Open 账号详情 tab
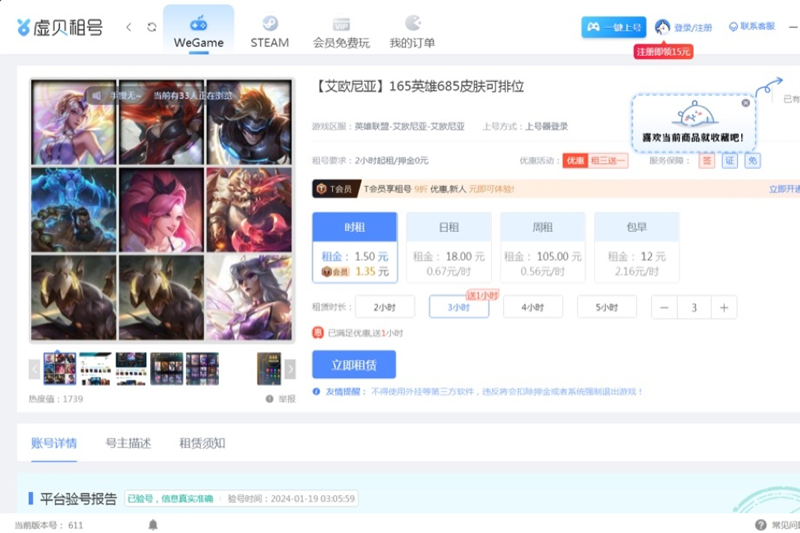Screen dimensions: 800x533 tap(54, 443)
